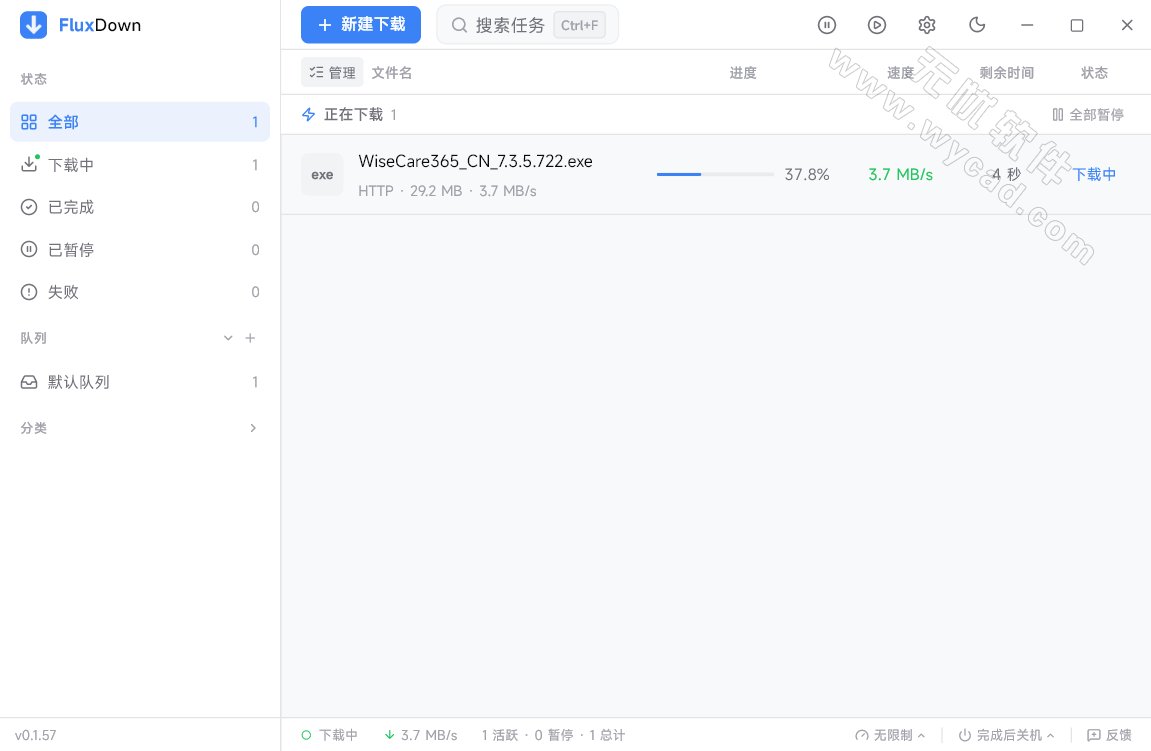The height and width of the screenshot is (751, 1151).
Task: Maximize the FluxDown window
Action: [x=1077, y=25]
